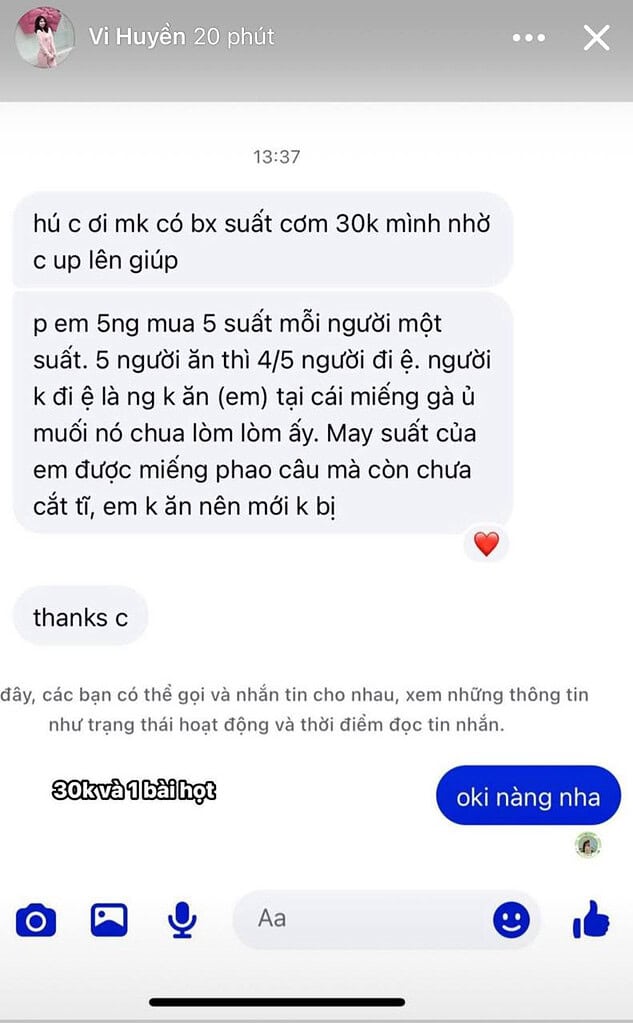
Task: Tap the 'thanks c' message bubble
Action: [80, 617]
